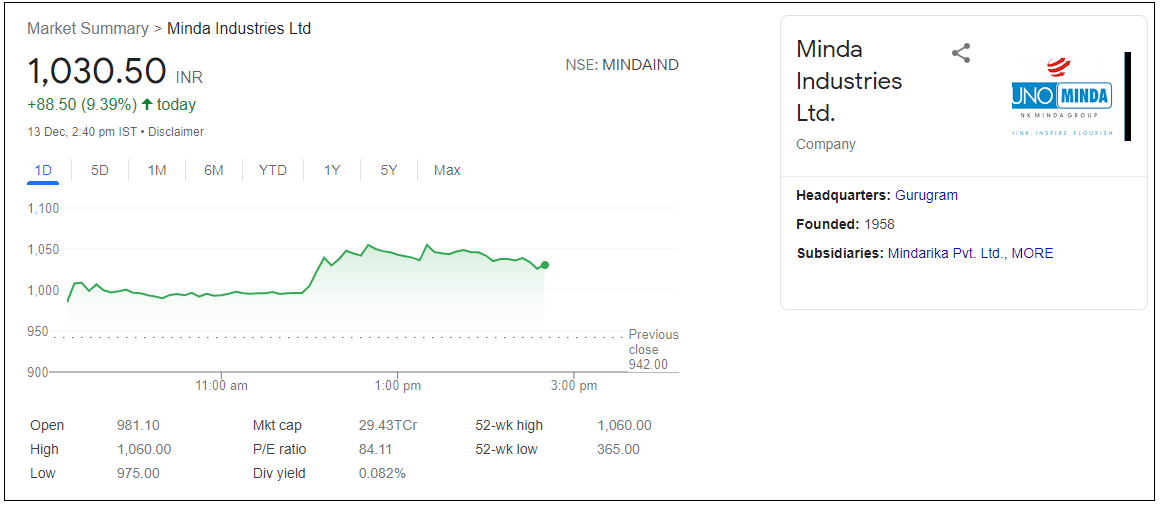Show the 6M chart range
This screenshot has width=1160, height=506.
click(x=214, y=170)
